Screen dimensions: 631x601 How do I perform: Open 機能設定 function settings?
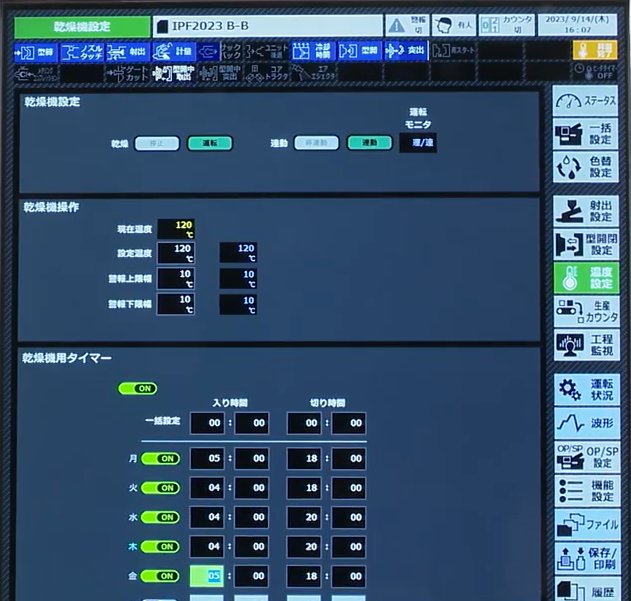coord(587,491)
